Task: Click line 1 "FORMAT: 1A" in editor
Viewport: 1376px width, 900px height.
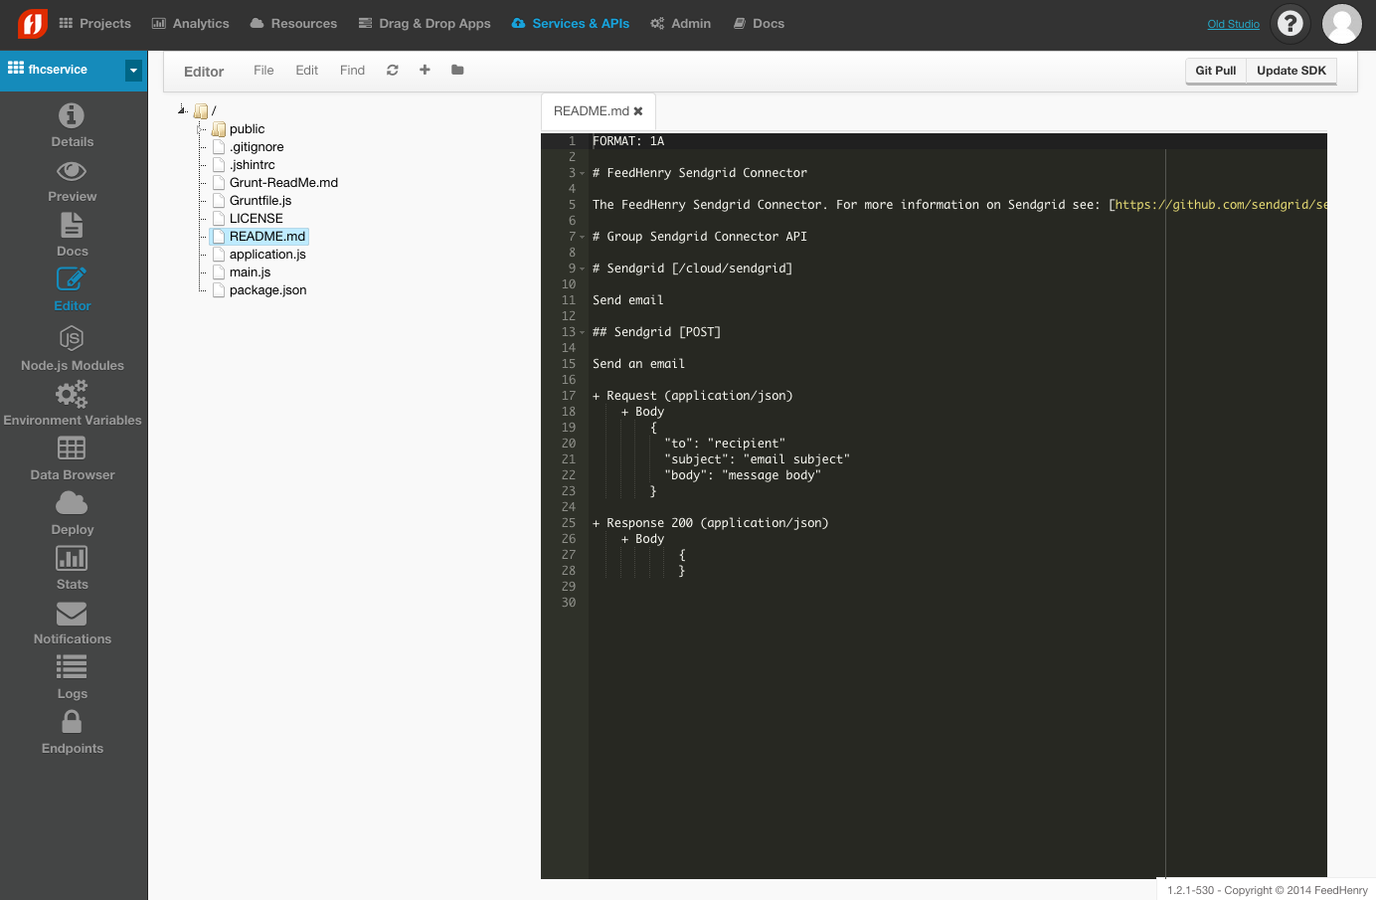Action: [628, 141]
